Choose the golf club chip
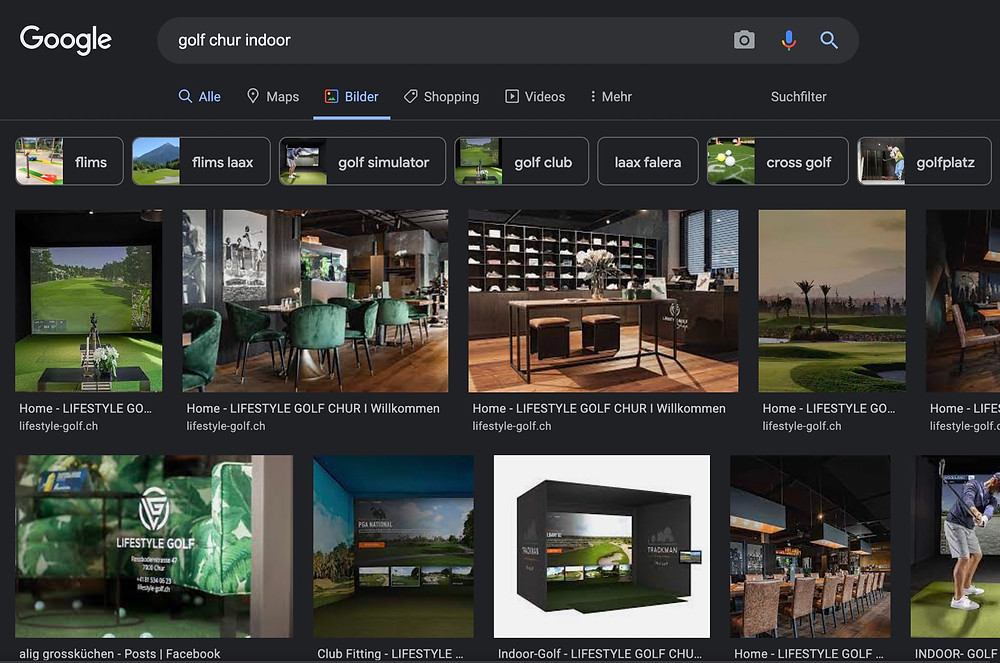Screen dimensions: 1000x663 coord(521,161)
